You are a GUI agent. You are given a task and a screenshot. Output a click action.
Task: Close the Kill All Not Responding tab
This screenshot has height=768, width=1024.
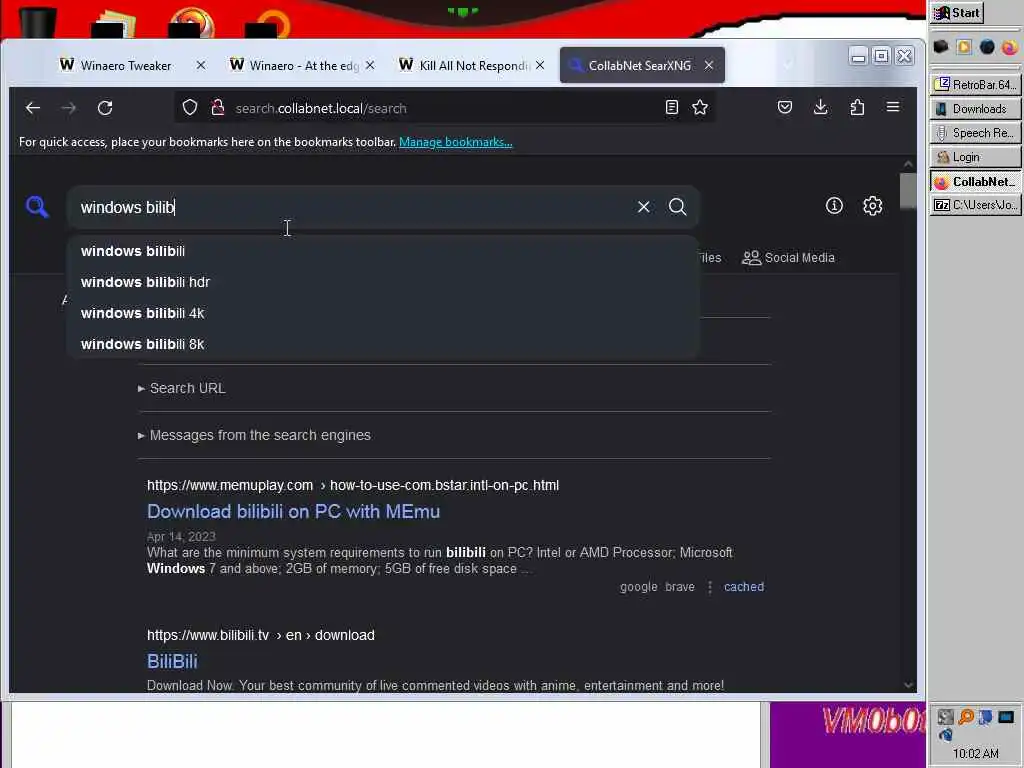point(540,65)
